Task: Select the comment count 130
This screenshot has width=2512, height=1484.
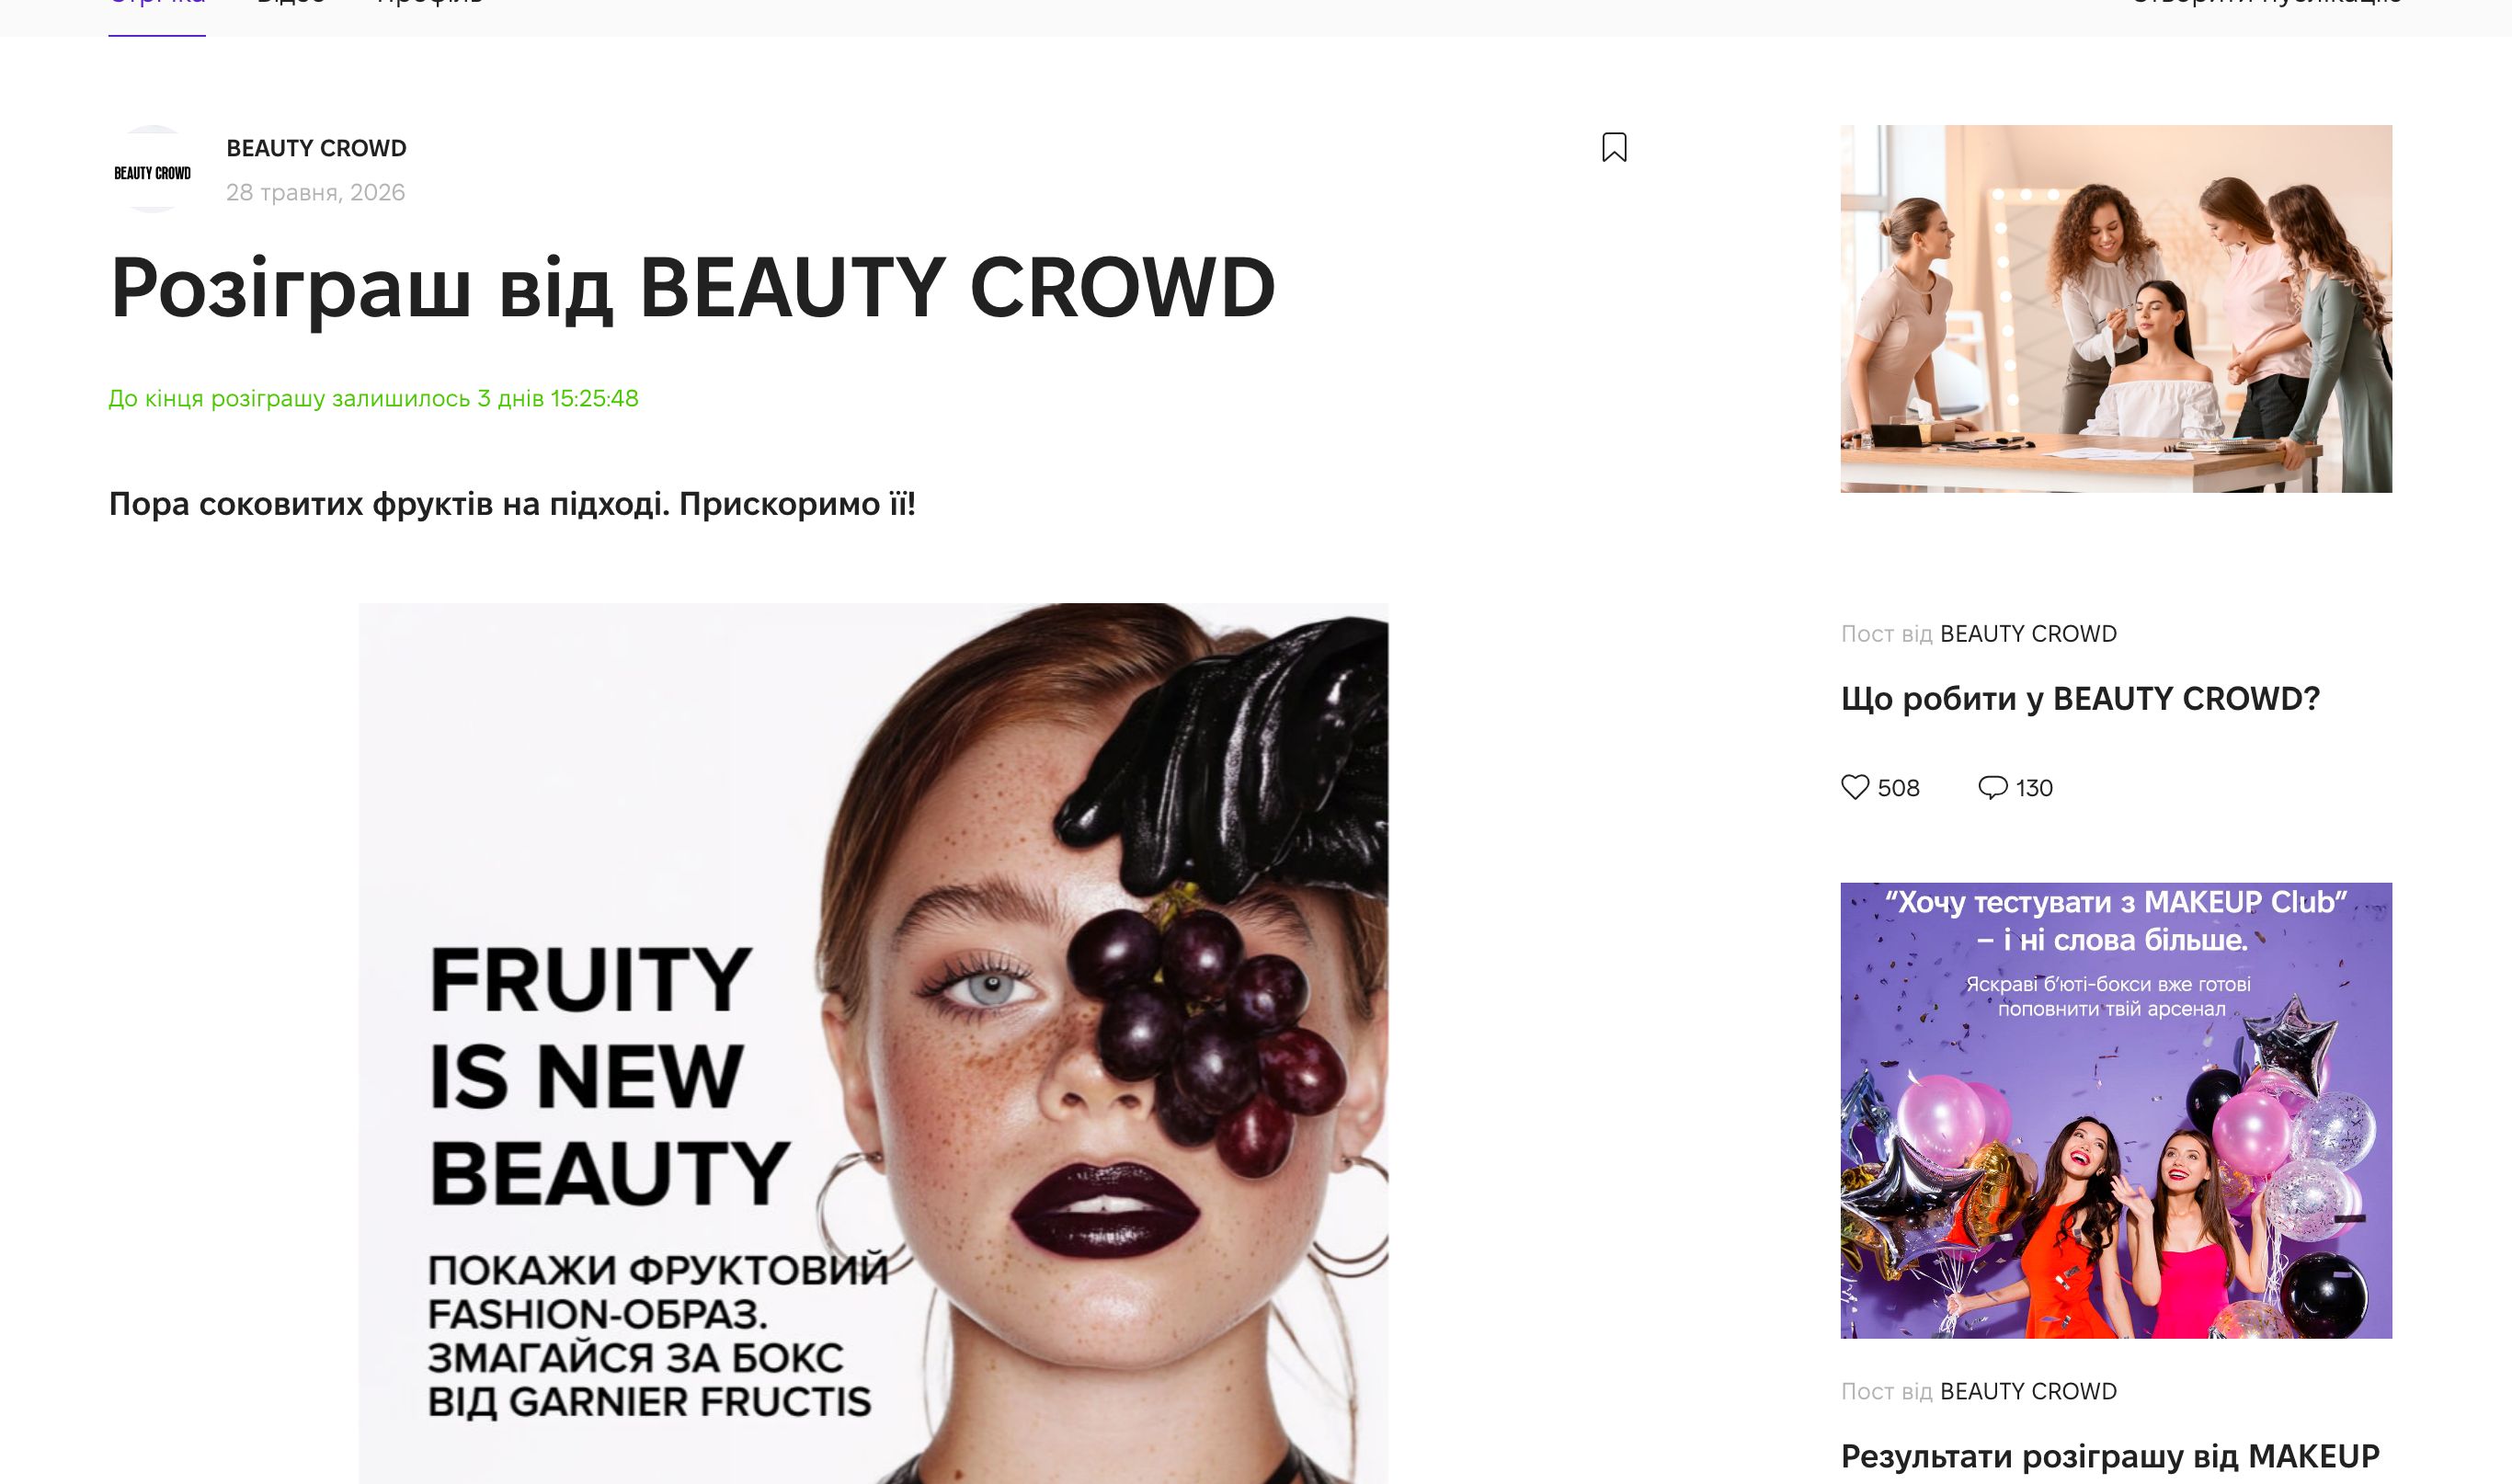Action: [x=2034, y=788]
